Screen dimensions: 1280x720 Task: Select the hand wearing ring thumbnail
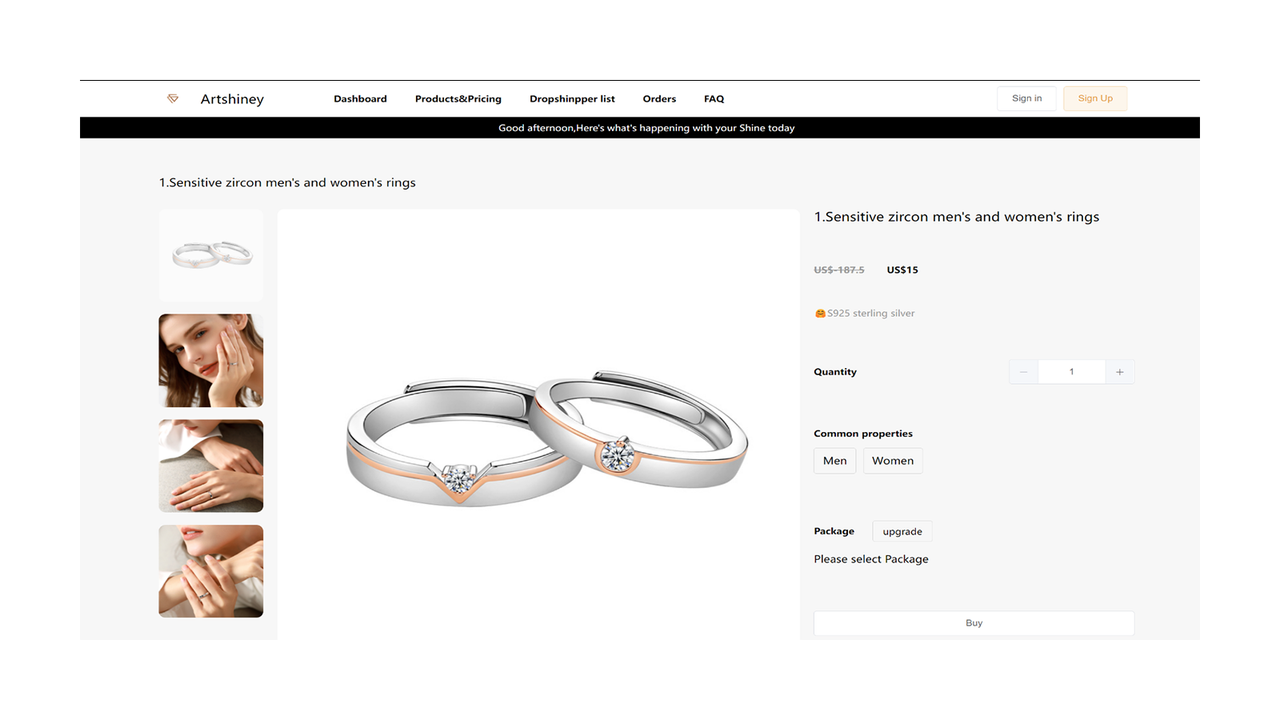click(211, 466)
